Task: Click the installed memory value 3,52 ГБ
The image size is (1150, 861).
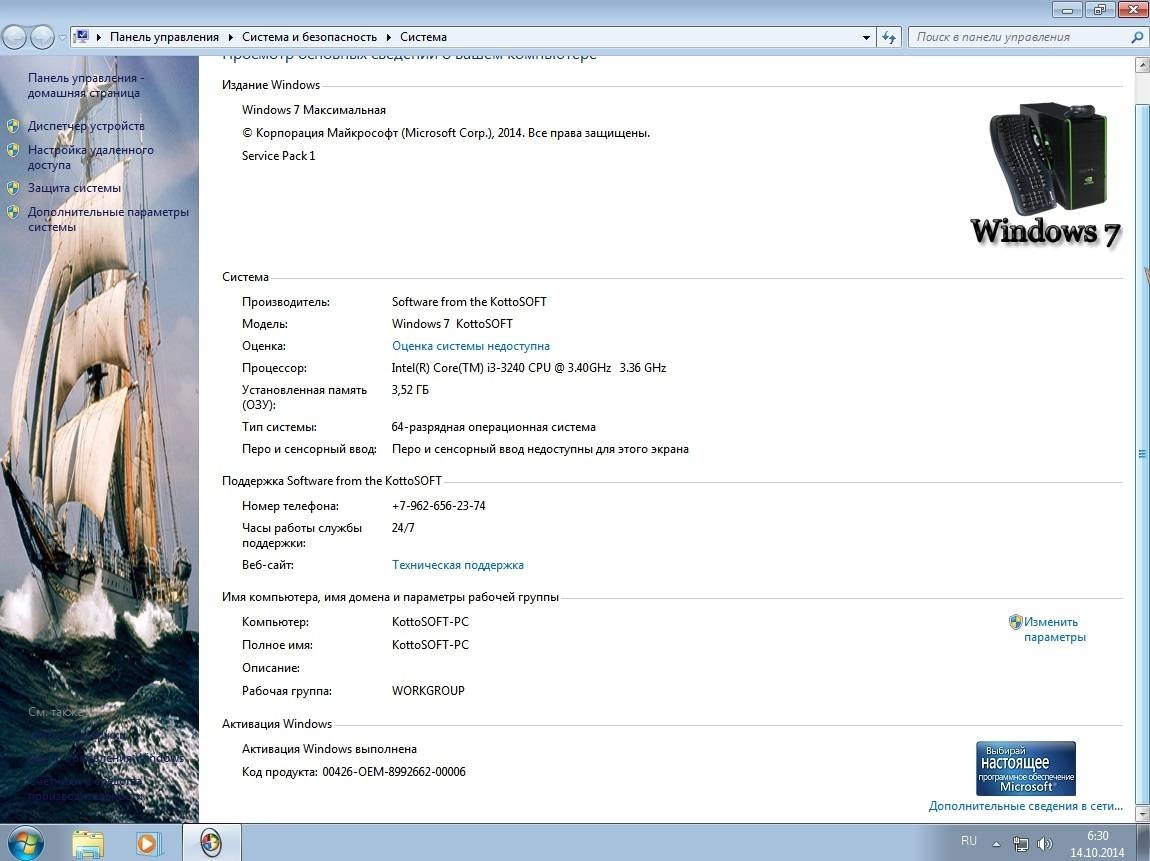Action: coord(410,389)
